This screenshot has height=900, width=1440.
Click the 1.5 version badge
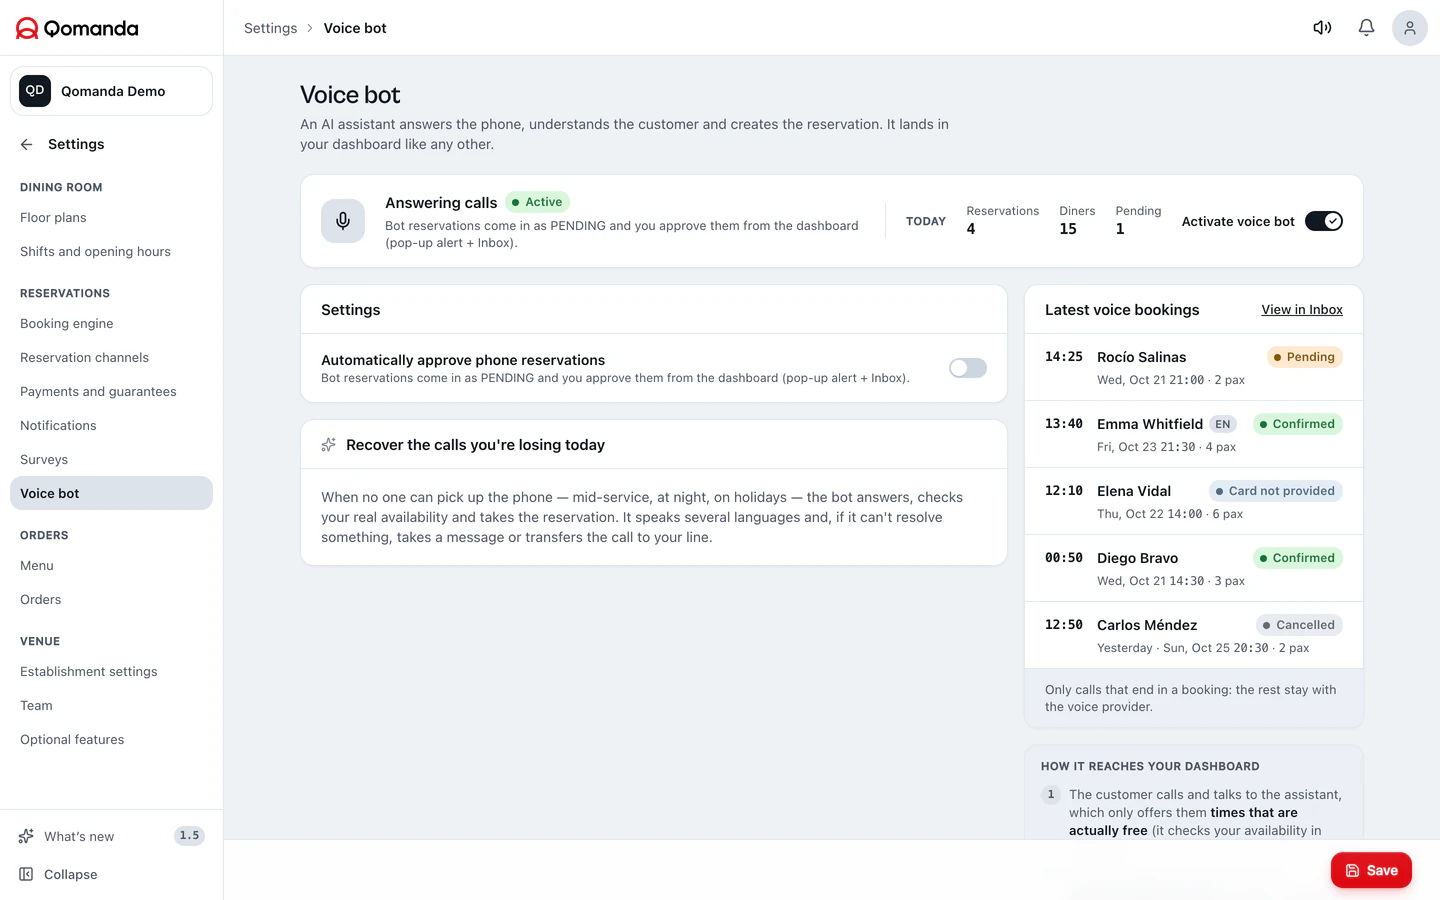coord(189,836)
